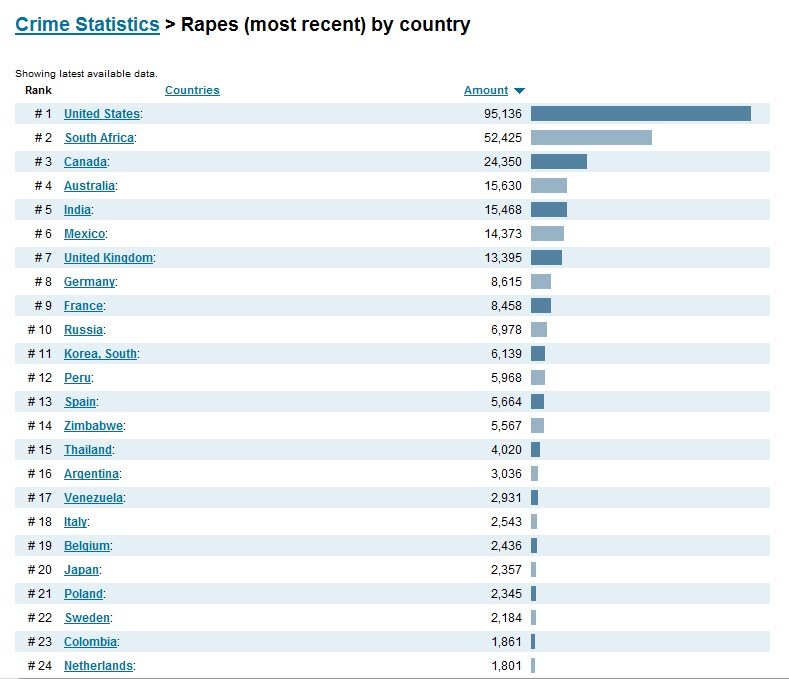Open the Crime Statistics breadcrumb link

(x=87, y=25)
